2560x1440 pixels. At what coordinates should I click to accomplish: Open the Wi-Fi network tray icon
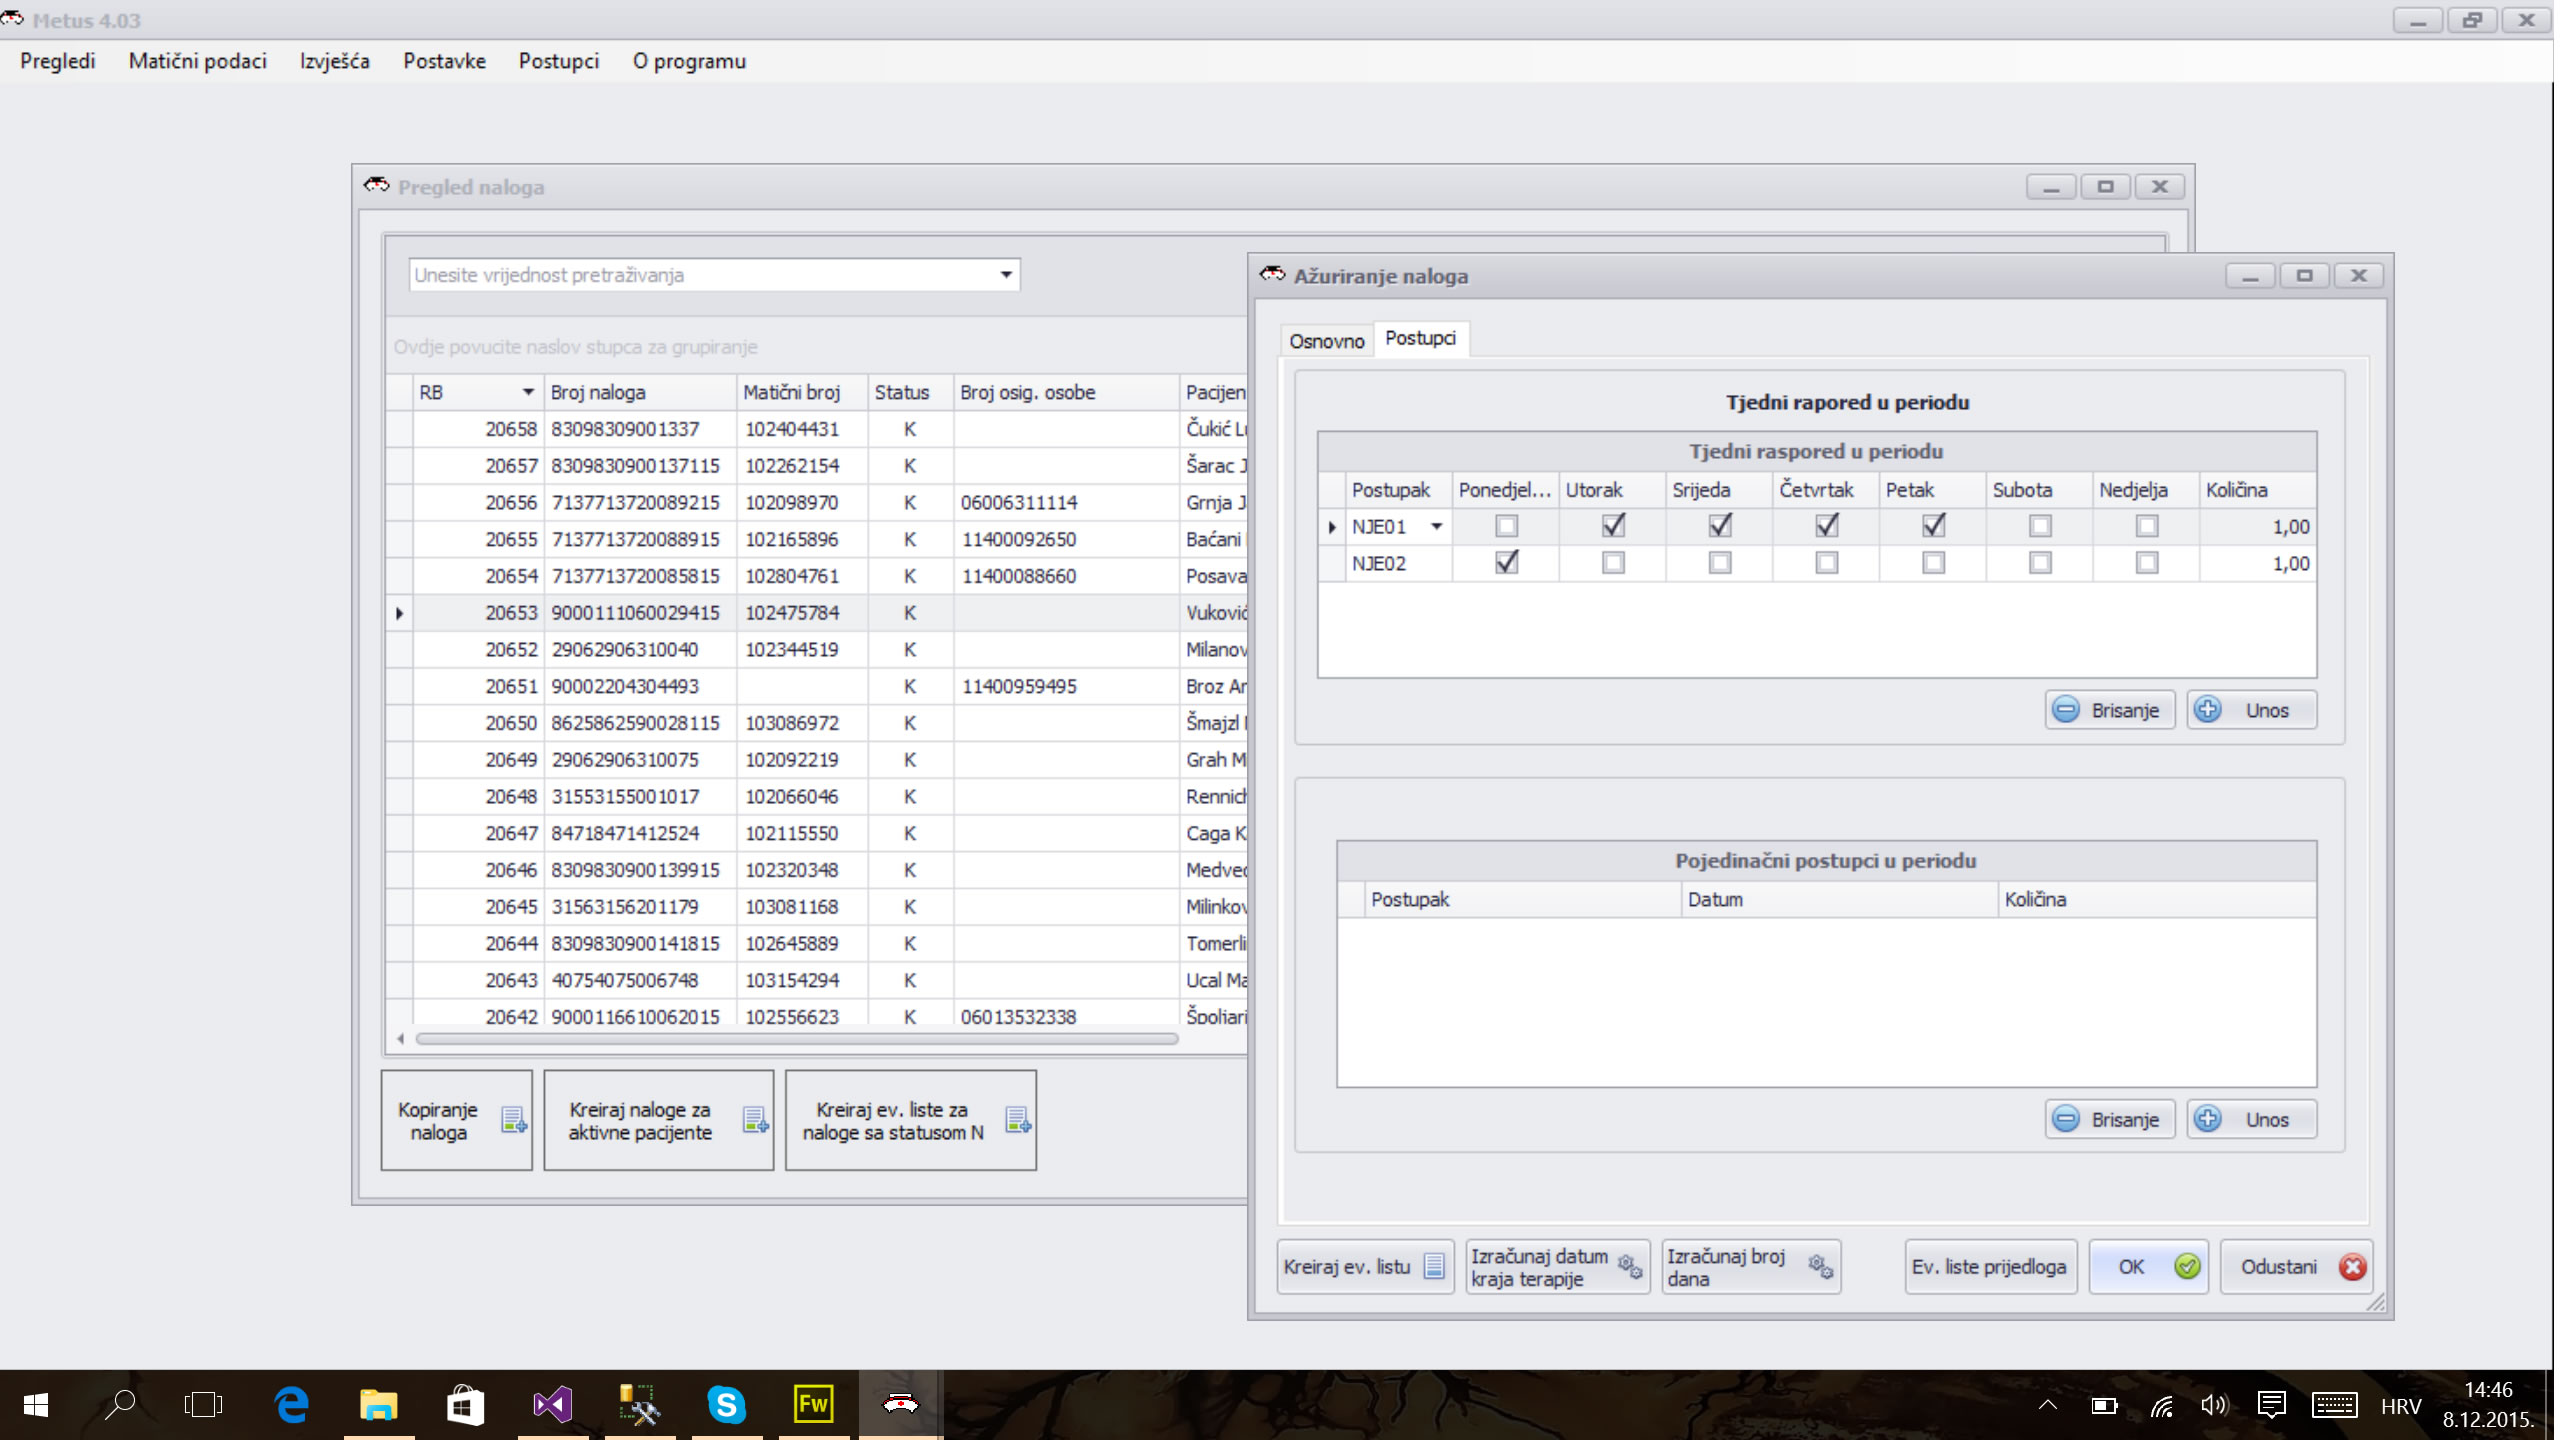2162,1406
